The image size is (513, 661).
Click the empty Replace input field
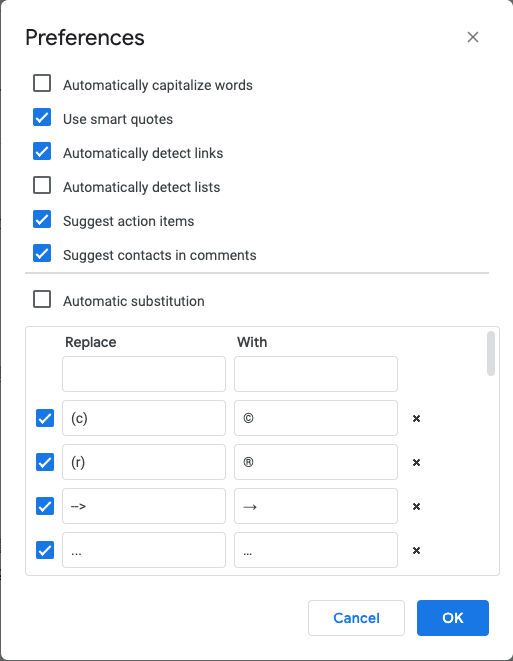click(x=144, y=374)
